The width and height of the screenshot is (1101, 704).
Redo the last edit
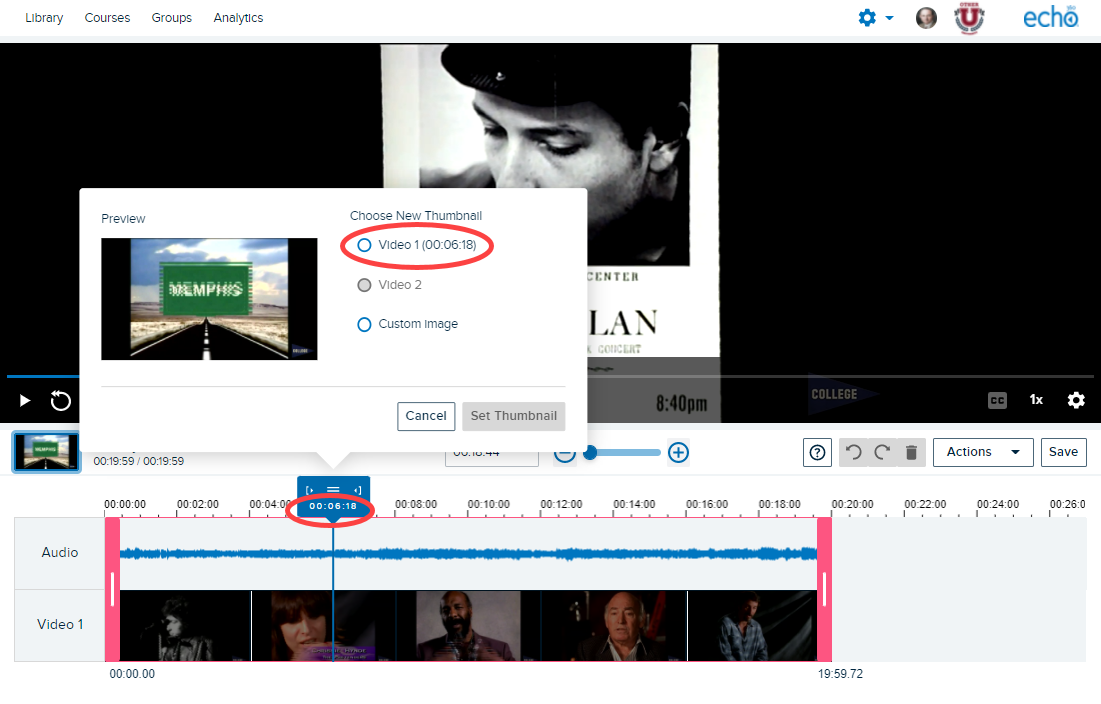coord(882,453)
